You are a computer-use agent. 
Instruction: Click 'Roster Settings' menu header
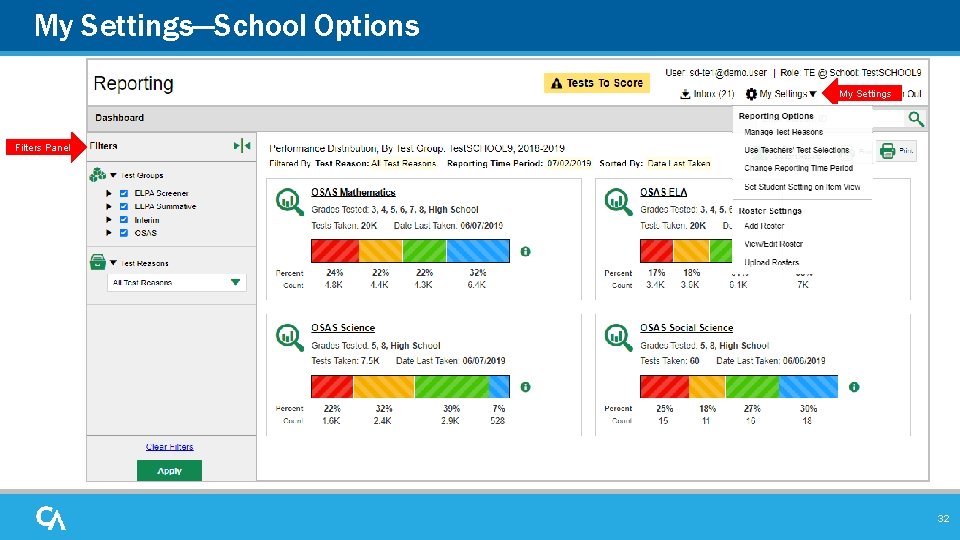tap(770, 211)
